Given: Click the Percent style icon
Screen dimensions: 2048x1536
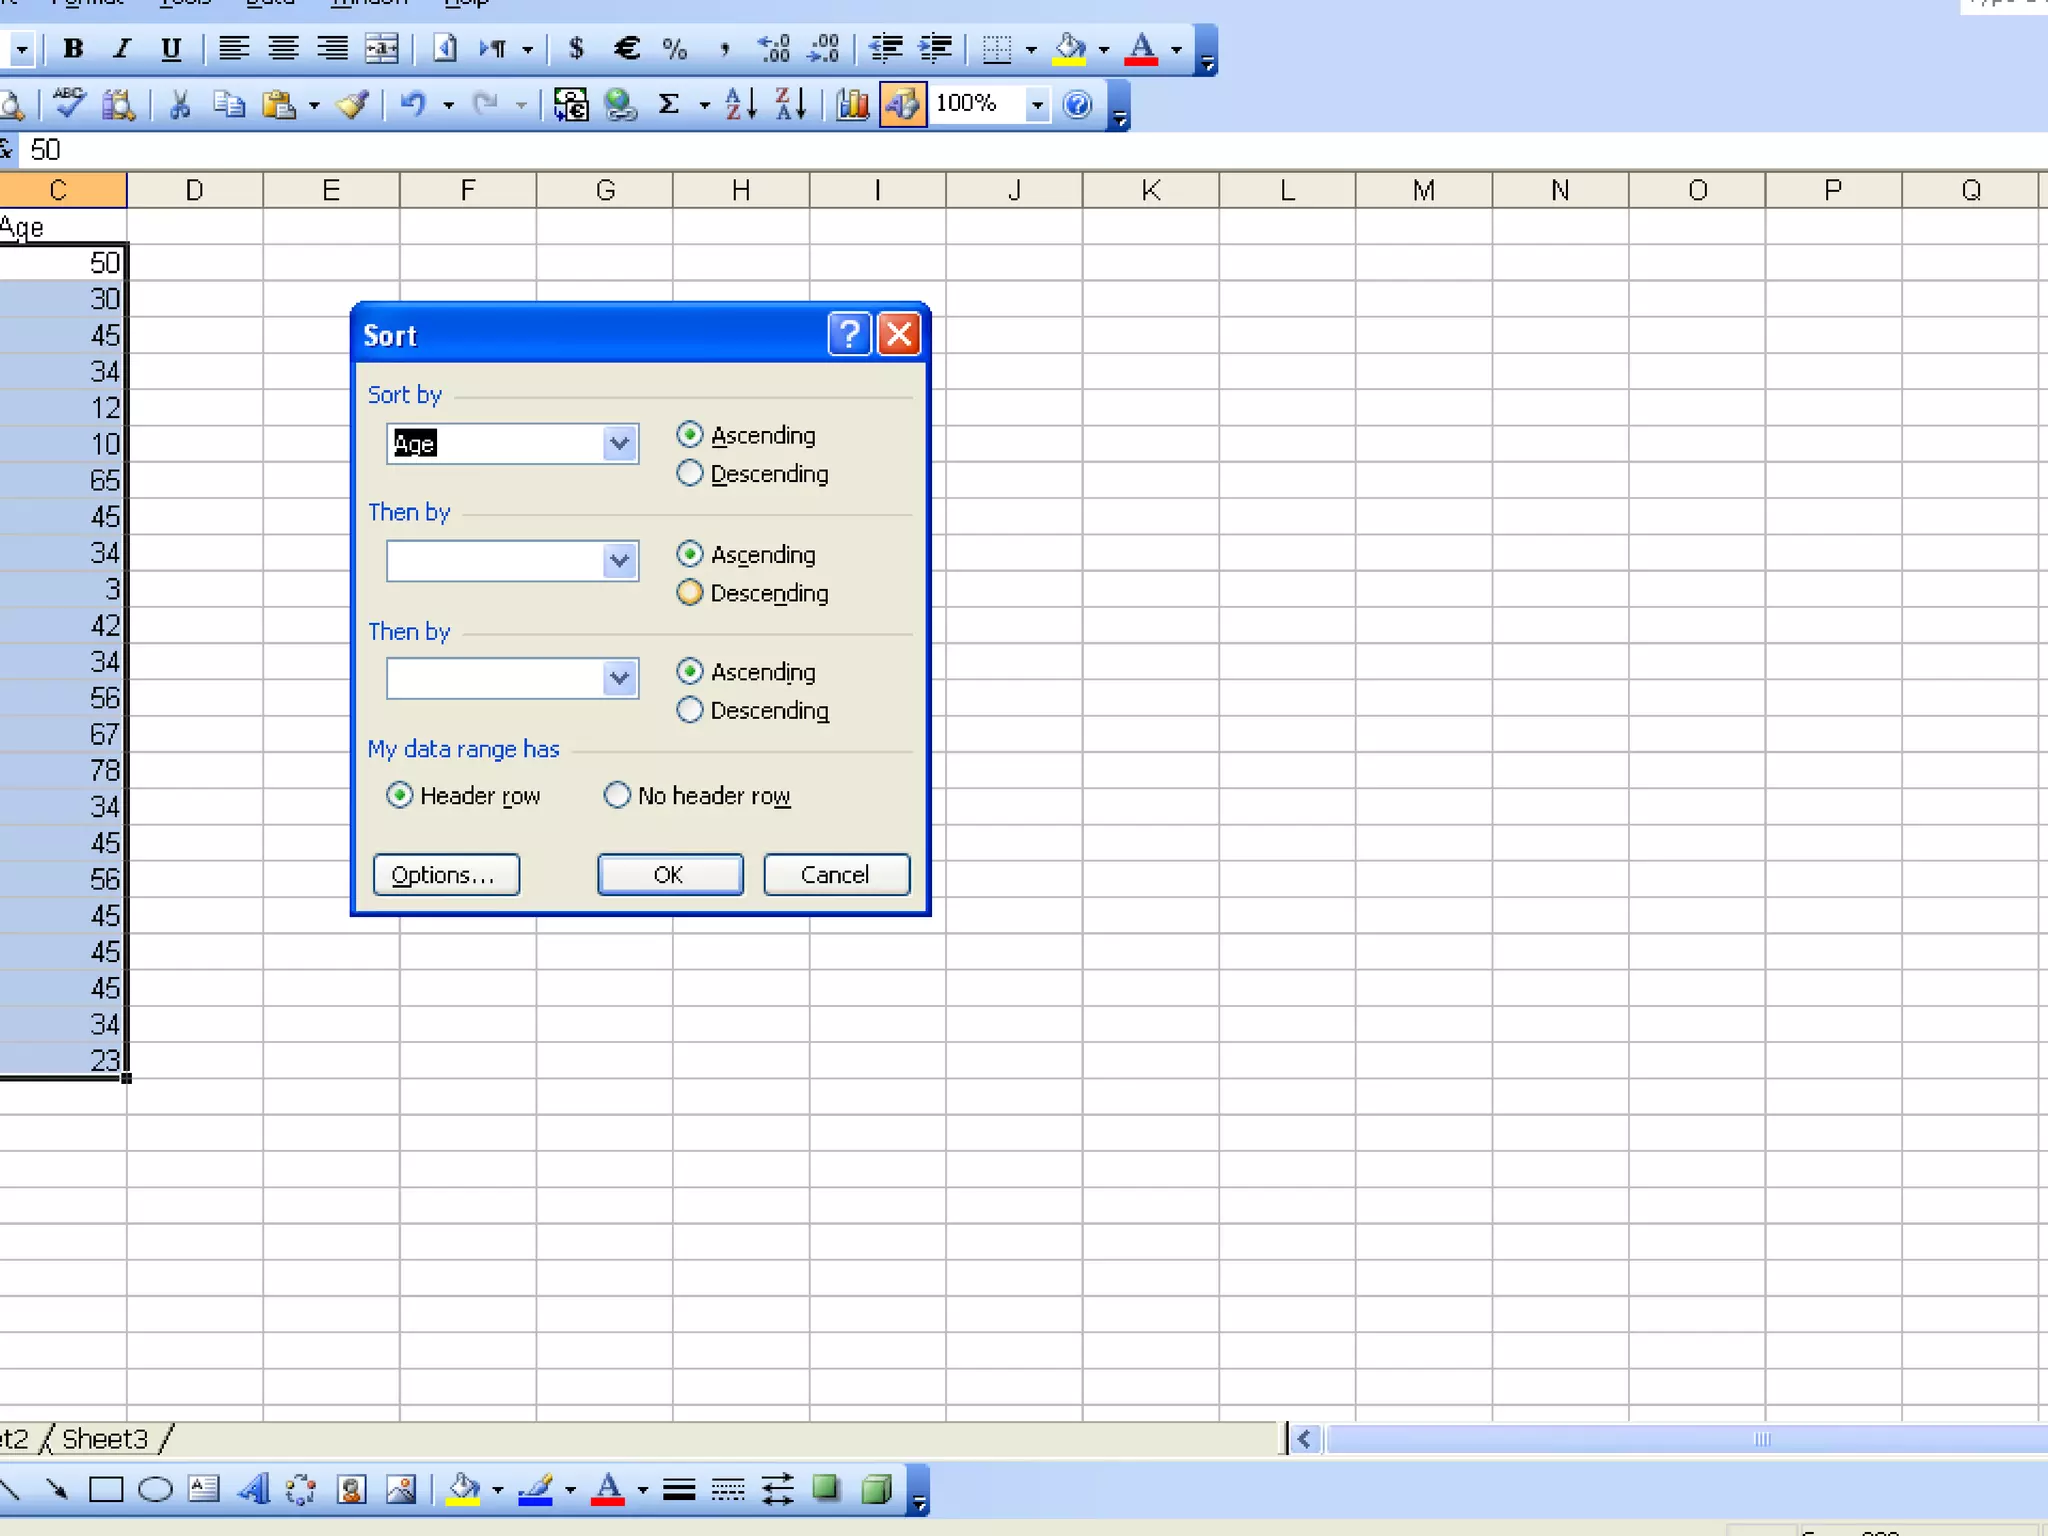Looking at the screenshot, I should click(675, 48).
